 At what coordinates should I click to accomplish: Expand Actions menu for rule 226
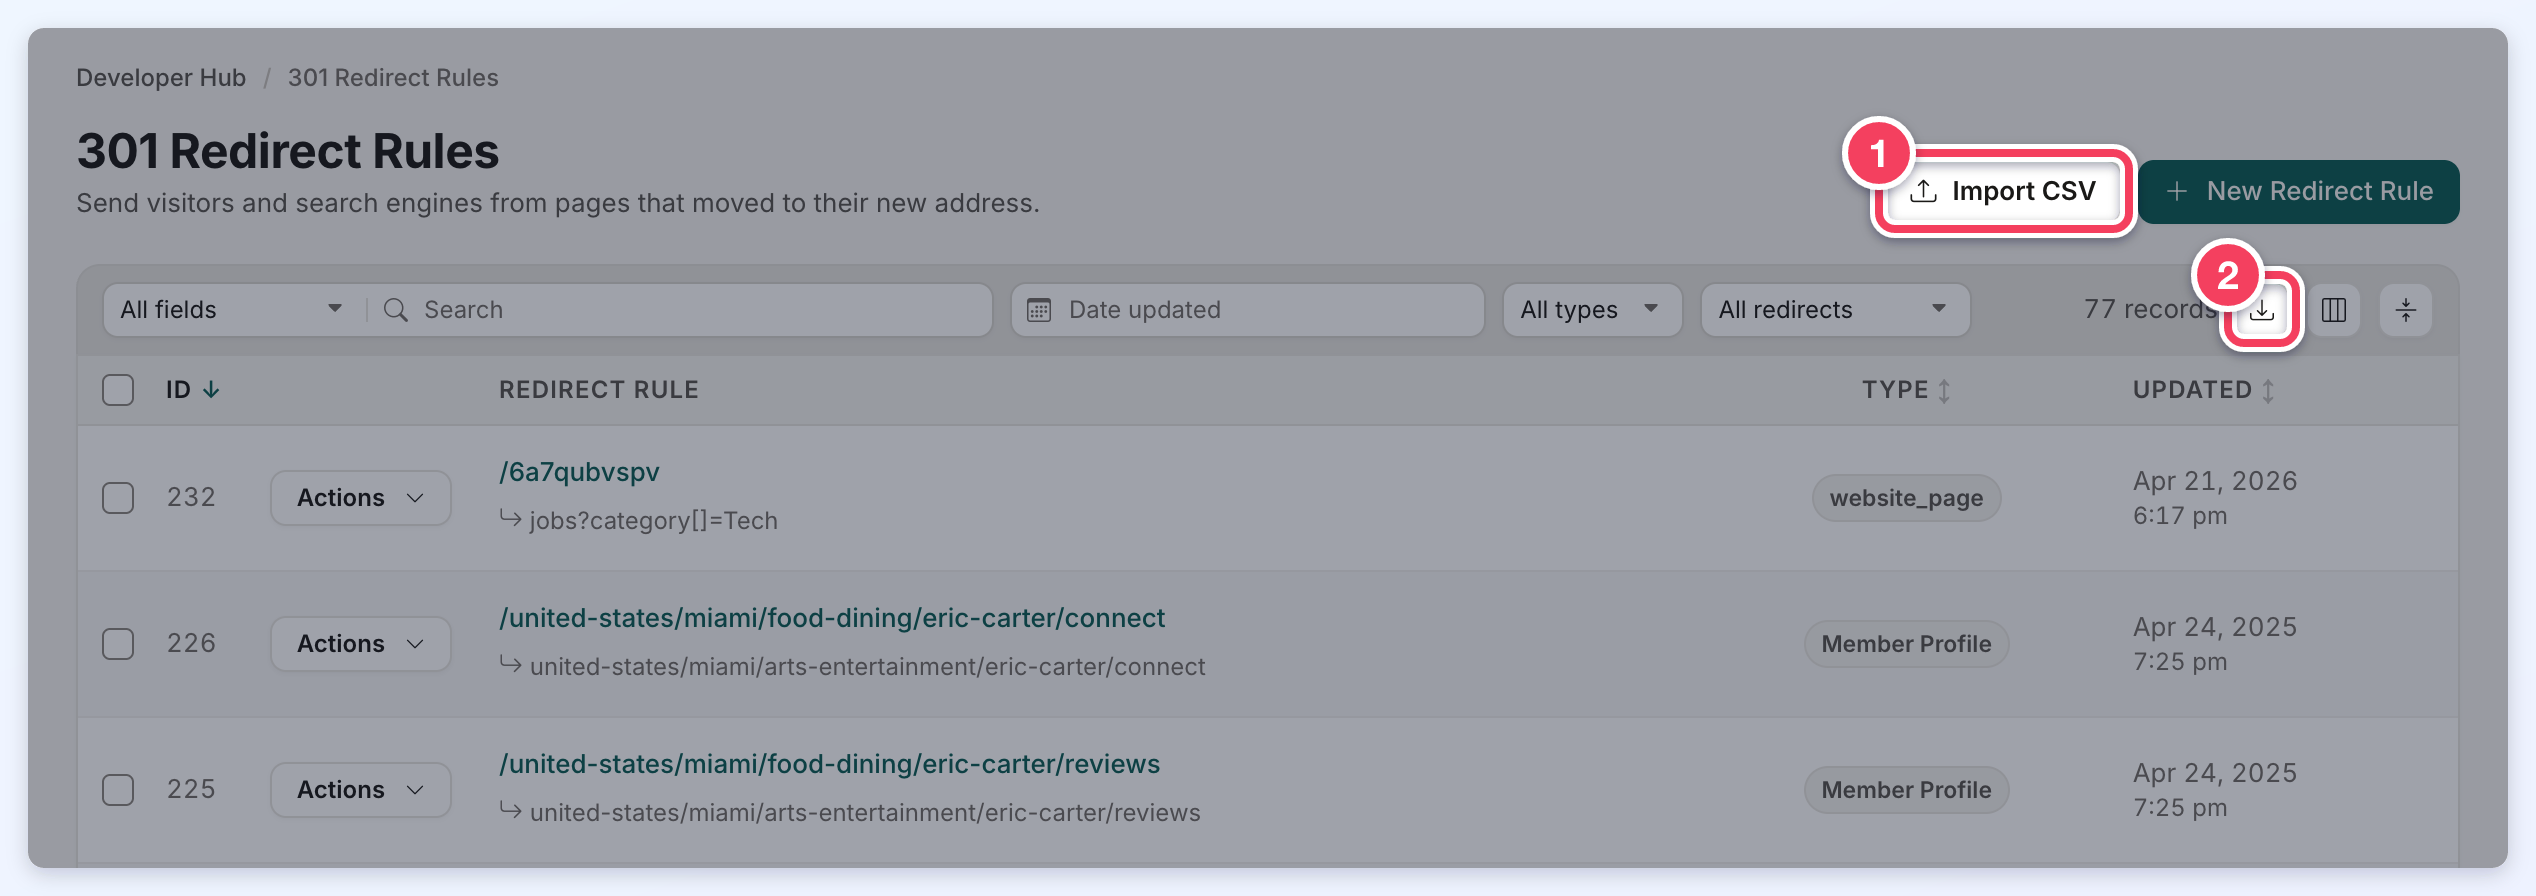pyautogui.click(x=361, y=644)
